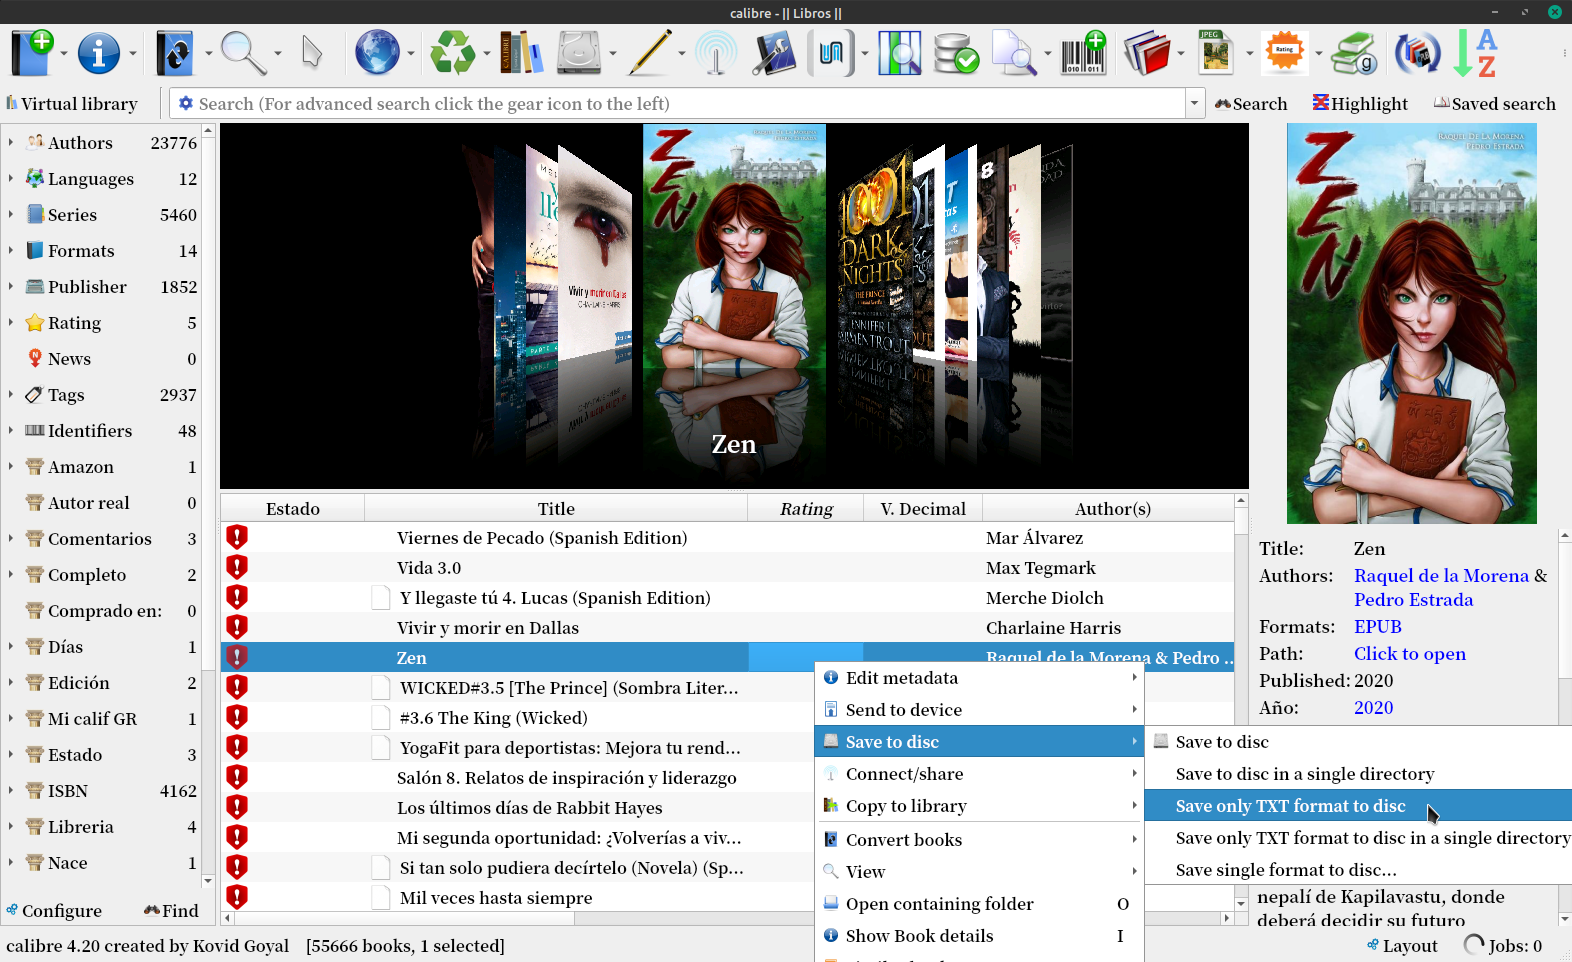Click the Title column header
1572x962 pixels.
click(x=556, y=508)
